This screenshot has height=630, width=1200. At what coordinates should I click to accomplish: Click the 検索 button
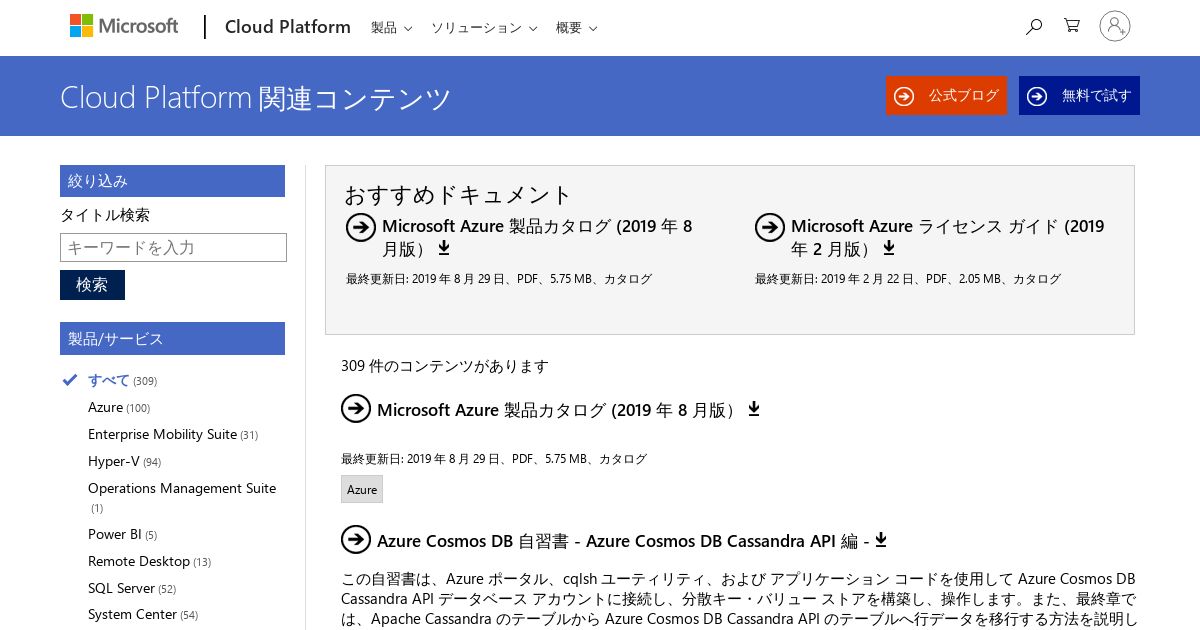tap(92, 285)
